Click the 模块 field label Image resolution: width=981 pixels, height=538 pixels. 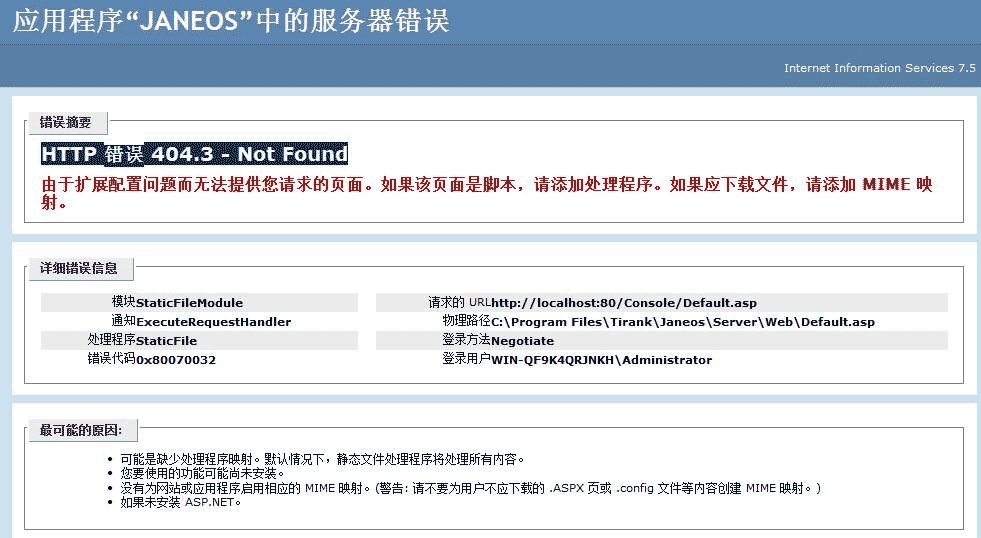click(x=123, y=302)
